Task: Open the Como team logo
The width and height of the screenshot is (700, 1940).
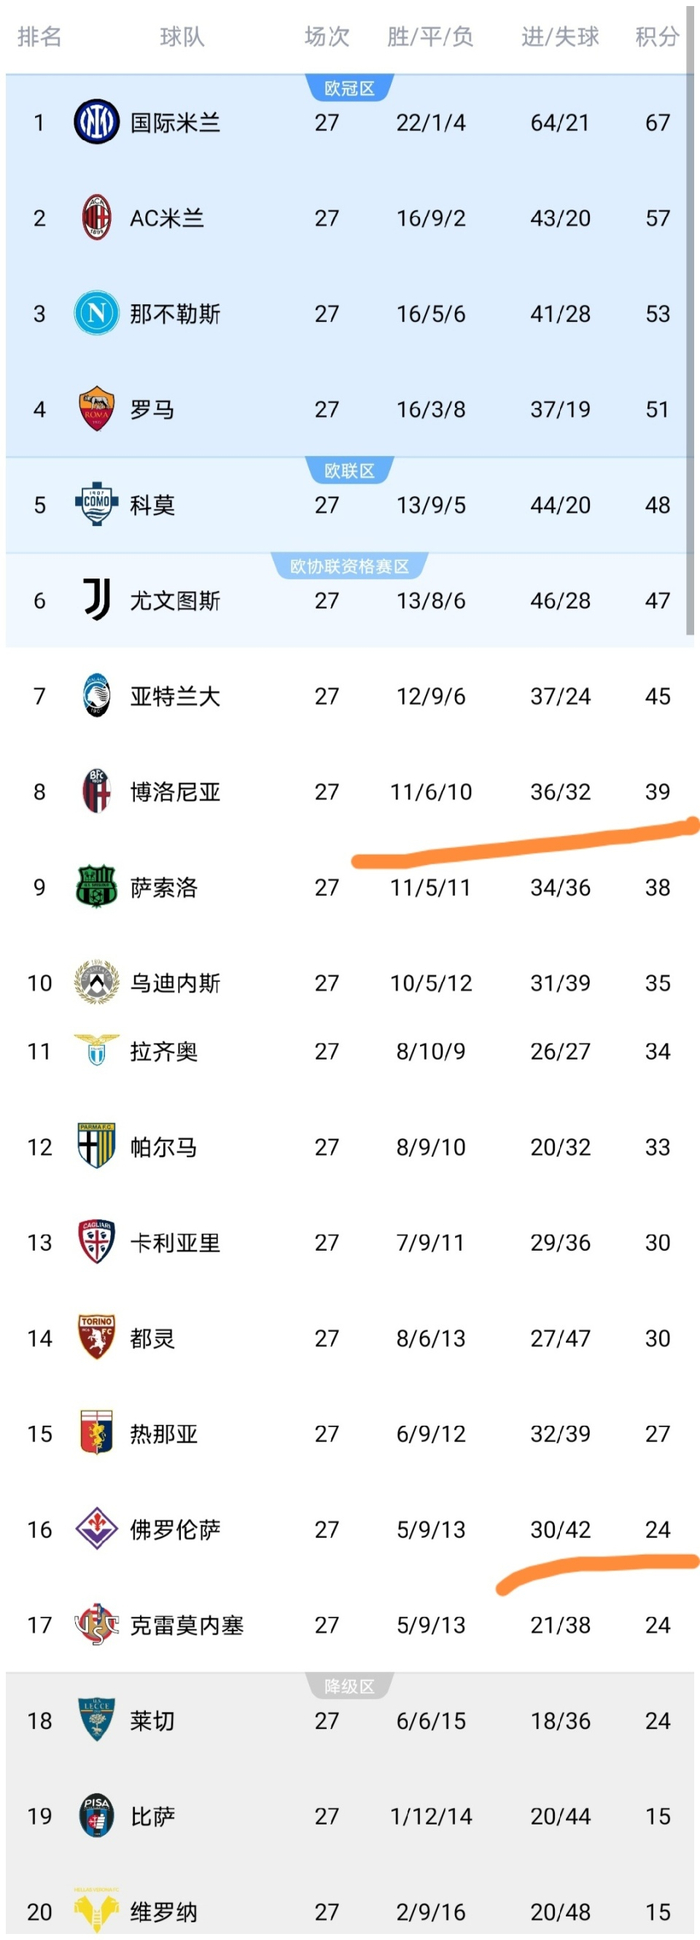Action: tap(97, 505)
